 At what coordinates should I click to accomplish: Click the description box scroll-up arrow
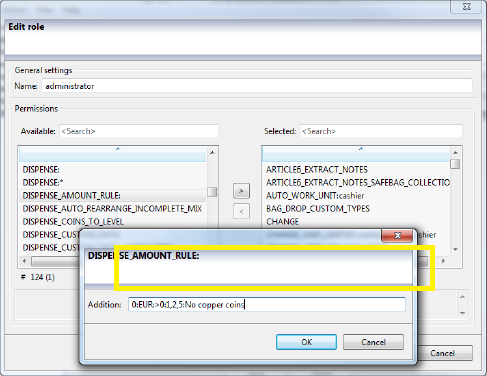coord(462,297)
